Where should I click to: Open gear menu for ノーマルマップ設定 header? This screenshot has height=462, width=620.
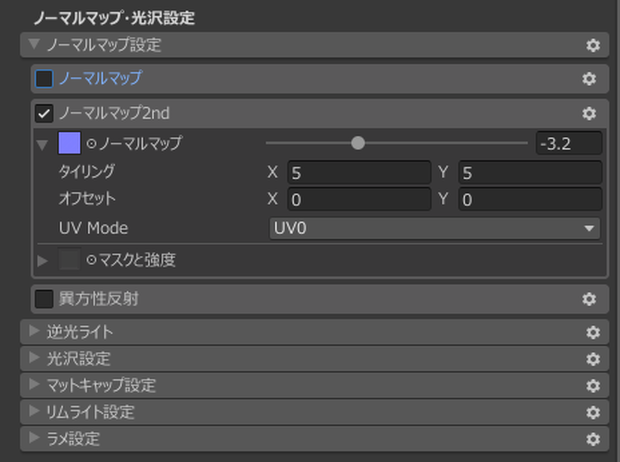click(x=593, y=45)
